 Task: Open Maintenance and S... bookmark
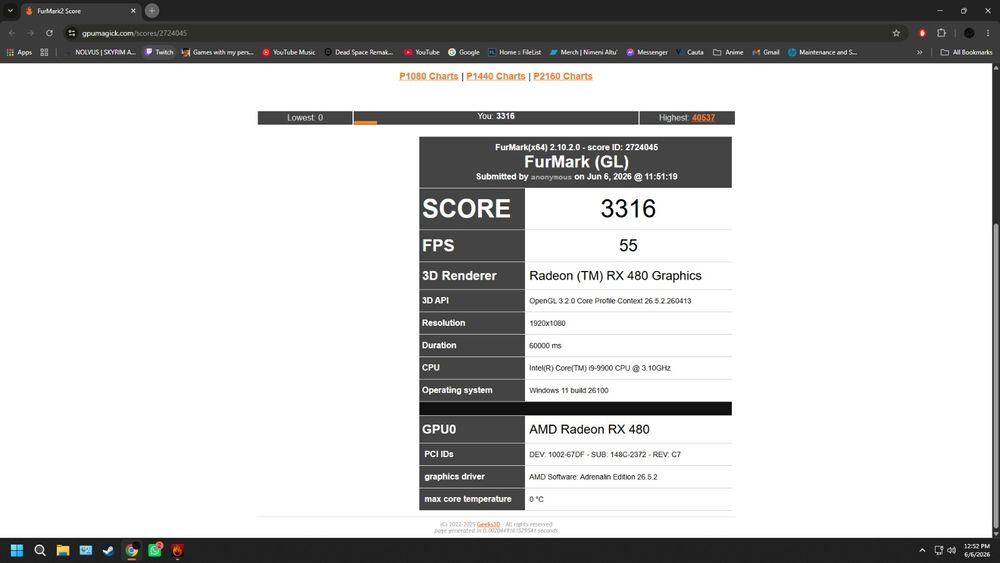tap(822, 52)
